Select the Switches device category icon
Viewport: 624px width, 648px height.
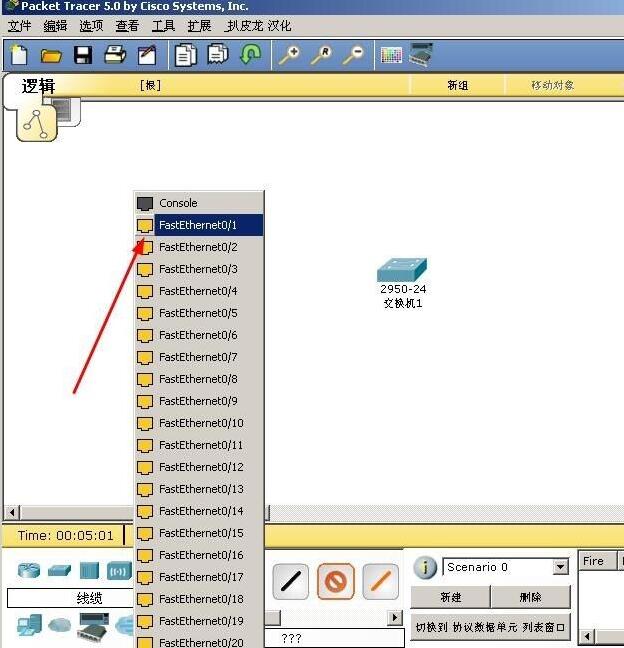[x=60, y=571]
